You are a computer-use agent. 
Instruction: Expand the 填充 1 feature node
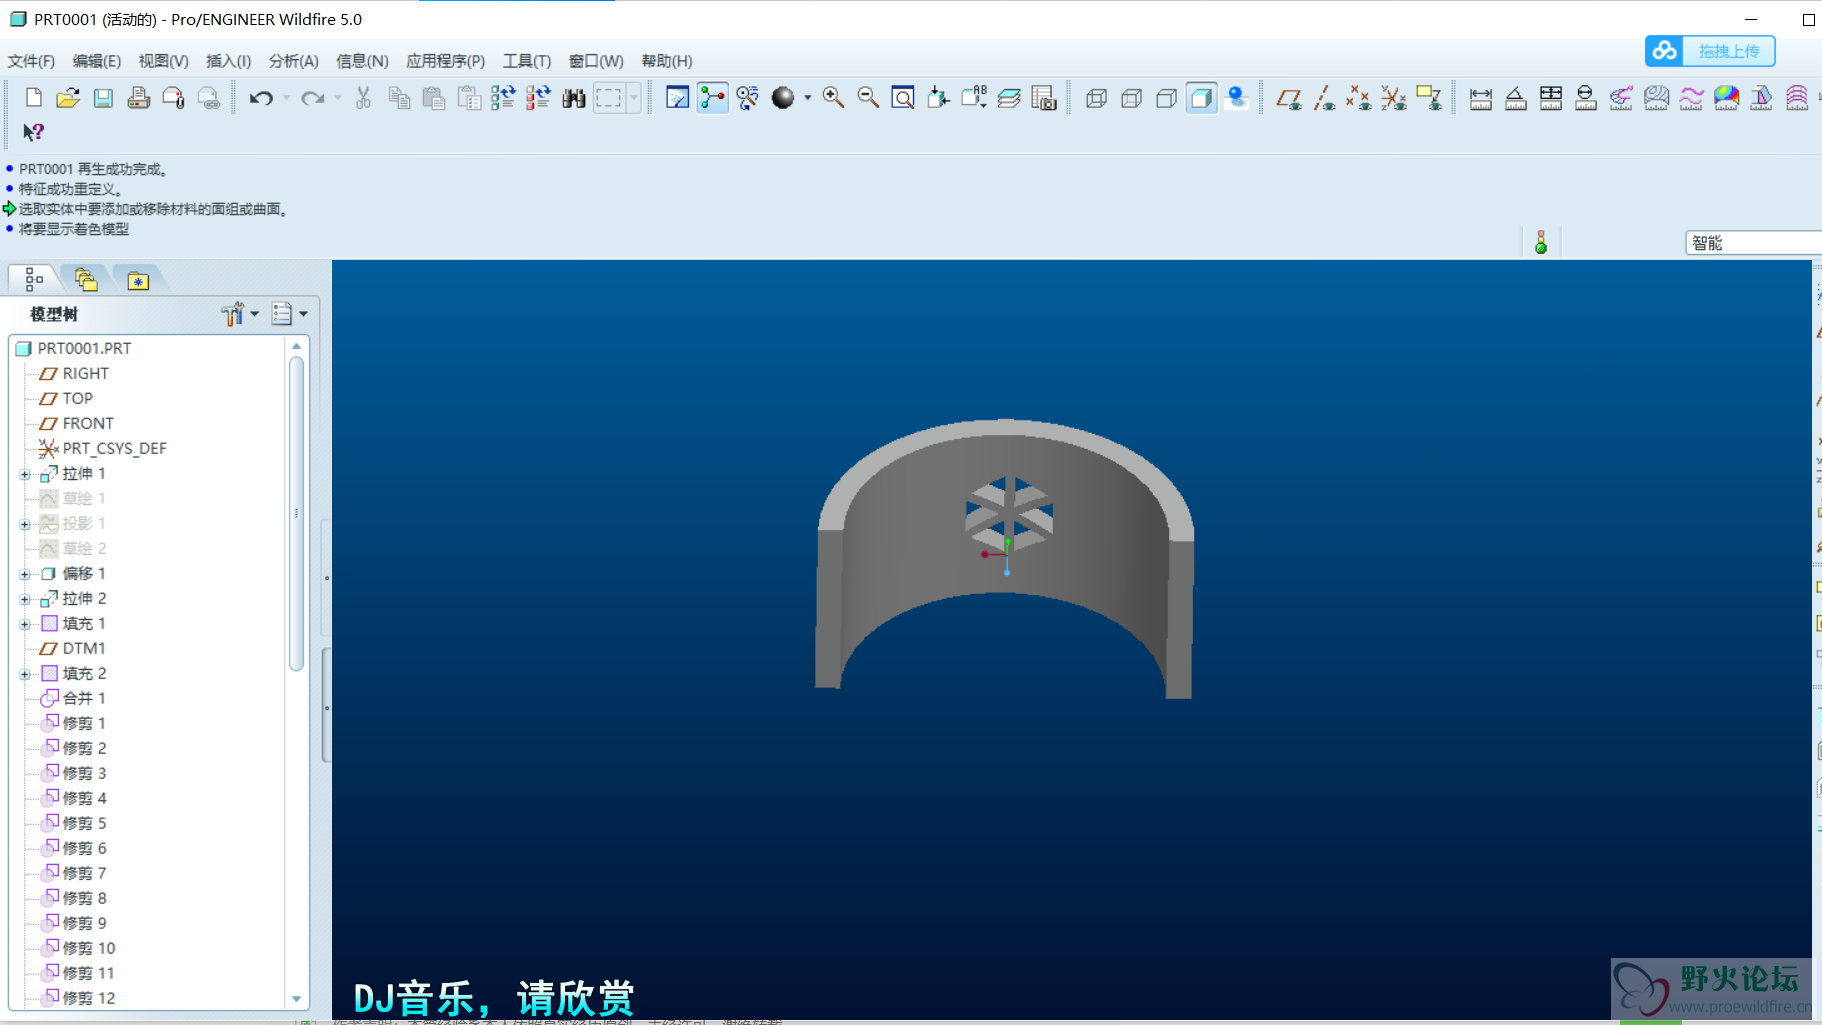(x=25, y=624)
